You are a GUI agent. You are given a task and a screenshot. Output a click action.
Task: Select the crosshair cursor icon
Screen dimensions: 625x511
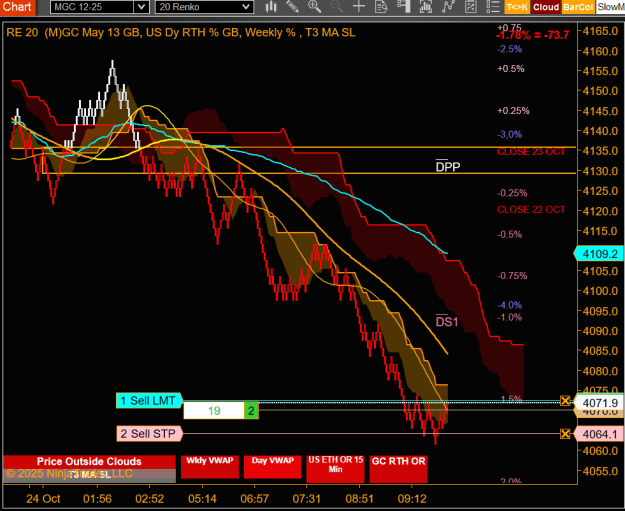coord(359,7)
